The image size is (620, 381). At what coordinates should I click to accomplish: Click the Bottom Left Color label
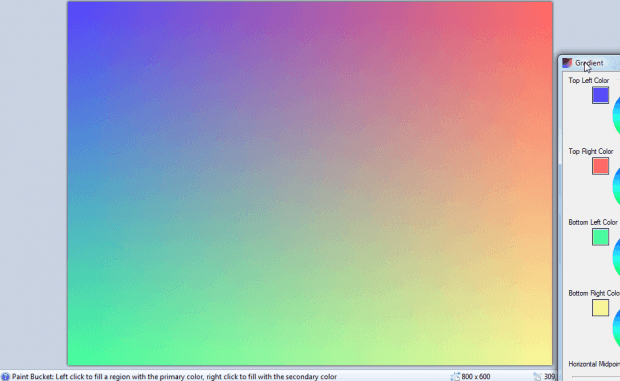(x=593, y=222)
